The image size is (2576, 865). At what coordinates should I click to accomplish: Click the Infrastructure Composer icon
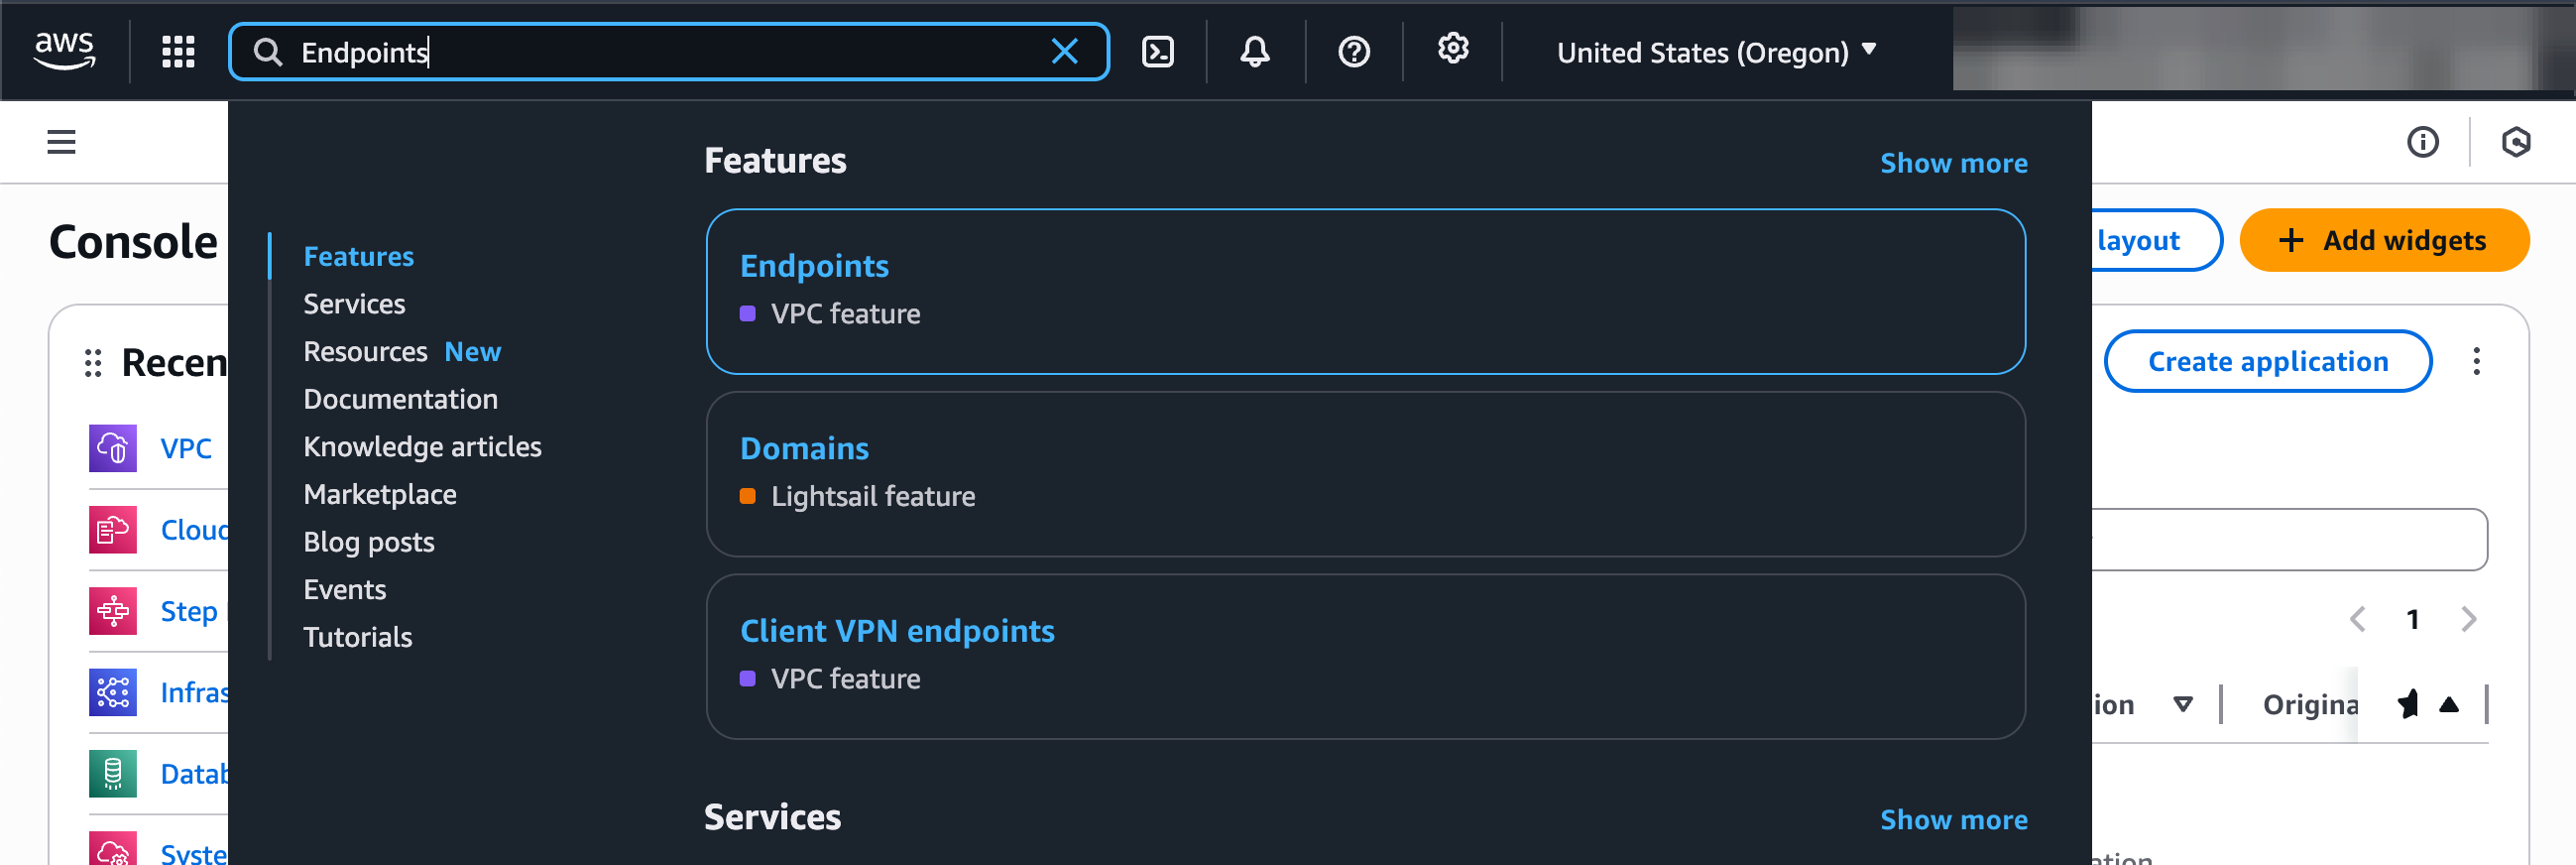click(x=113, y=692)
